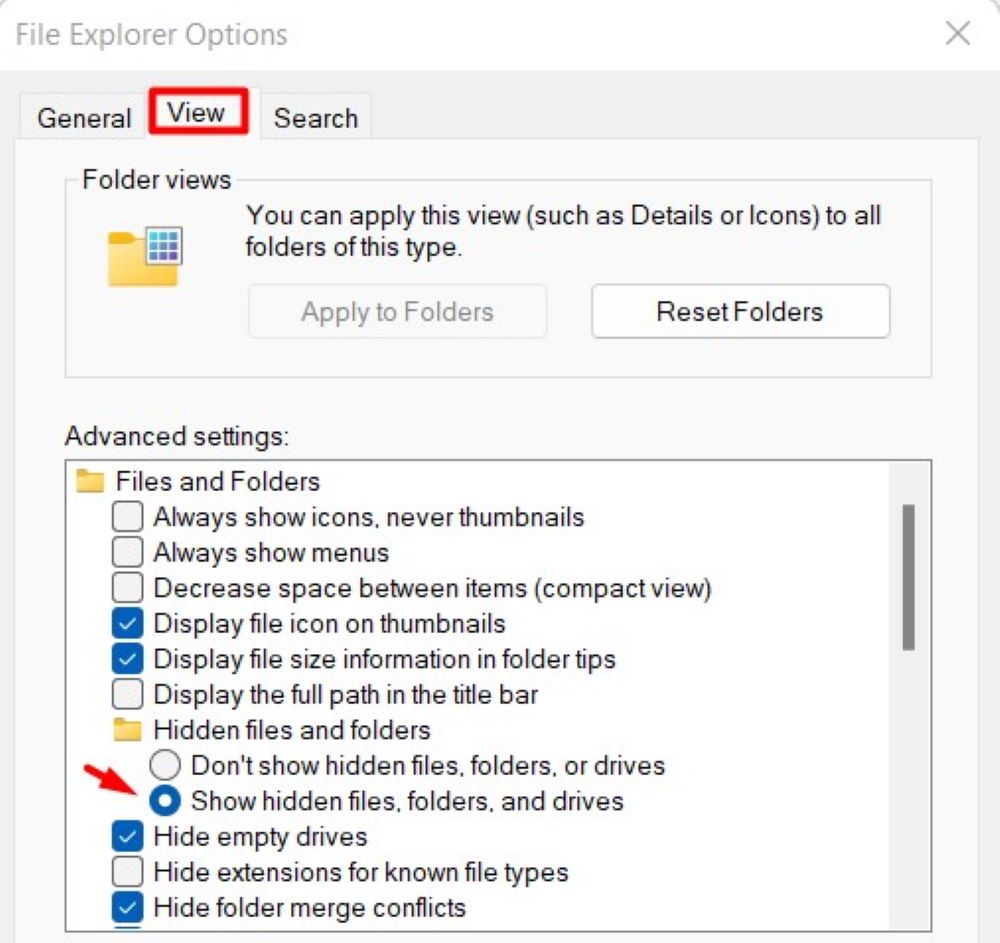Click the Reset Folders button

740,312
